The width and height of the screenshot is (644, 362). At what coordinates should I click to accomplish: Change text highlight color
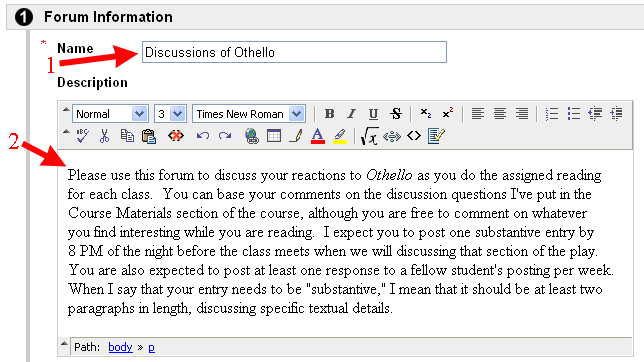tap(340, 136)
